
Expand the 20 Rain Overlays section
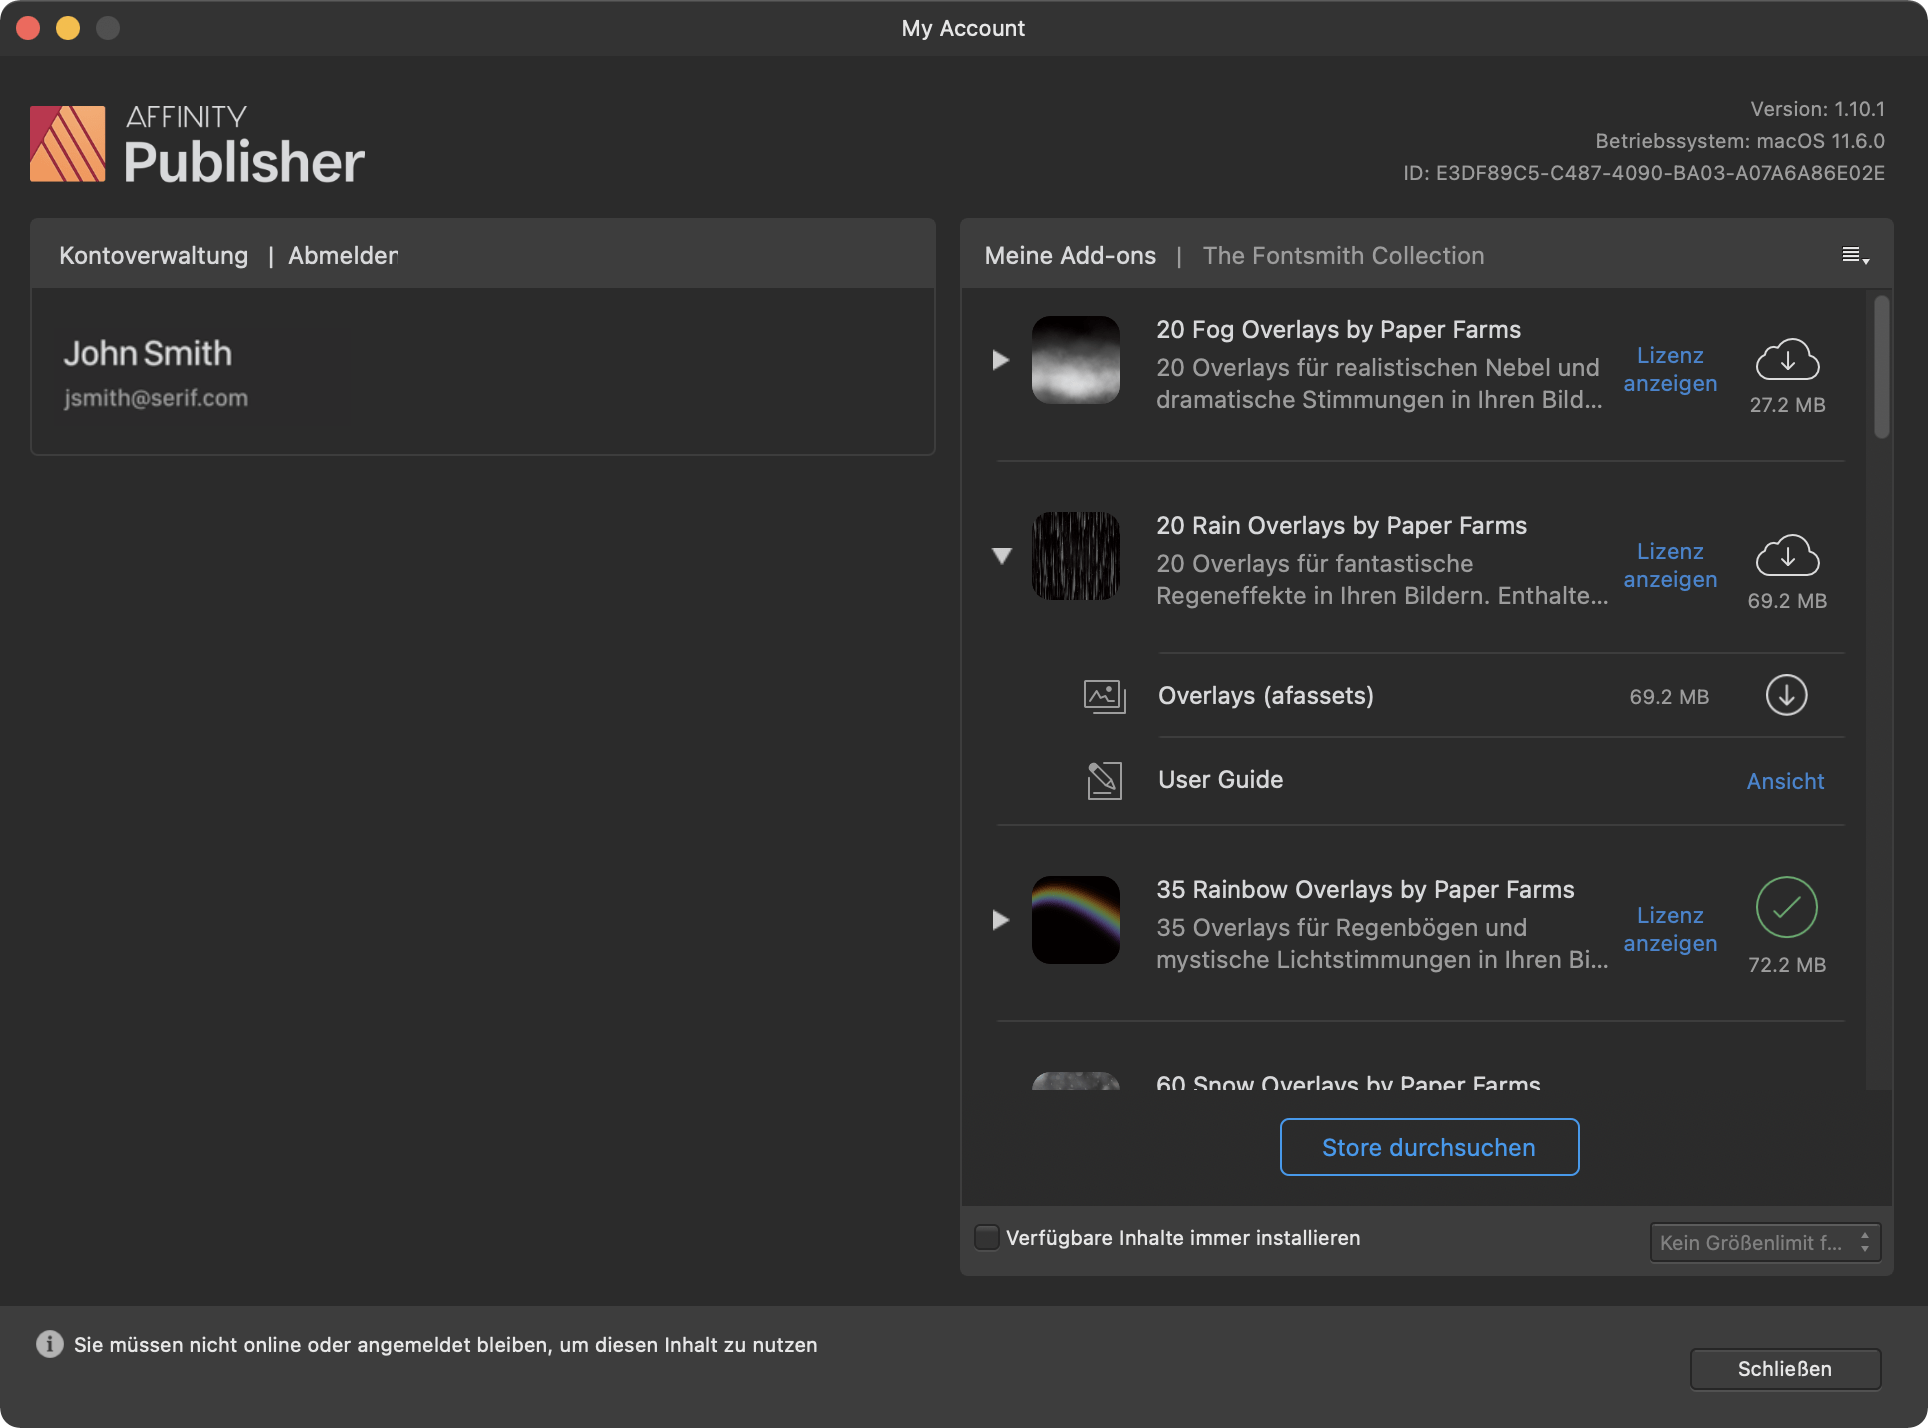click(1001, 554)
